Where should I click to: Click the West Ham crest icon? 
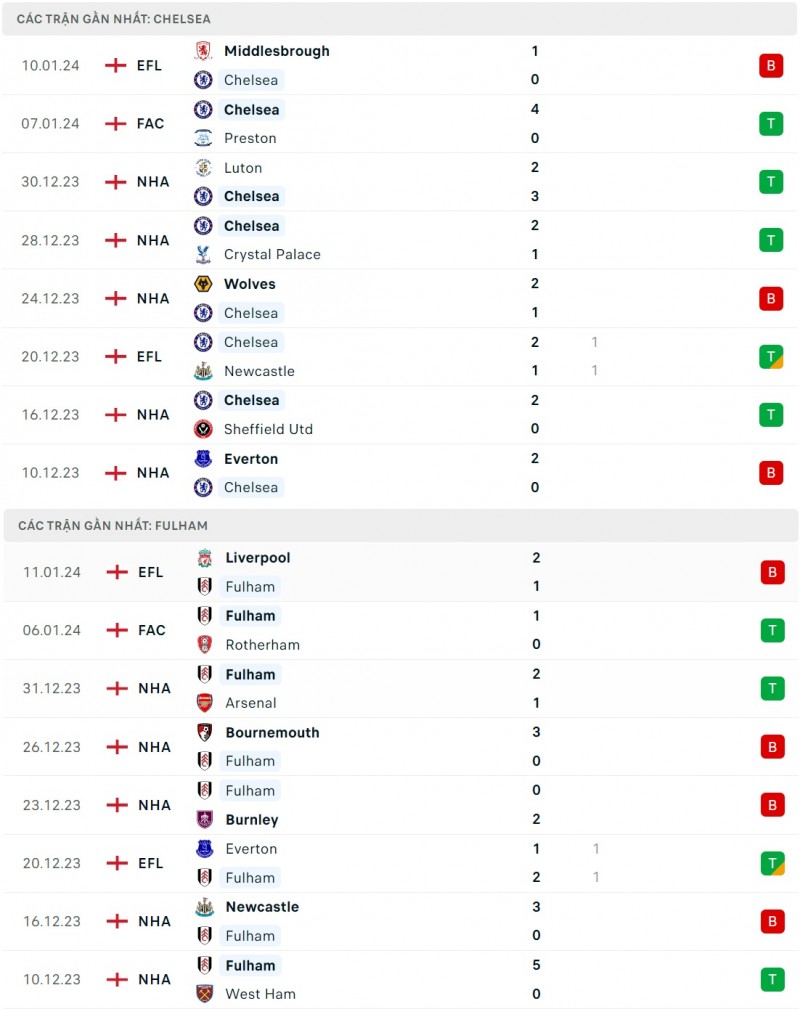204,994
